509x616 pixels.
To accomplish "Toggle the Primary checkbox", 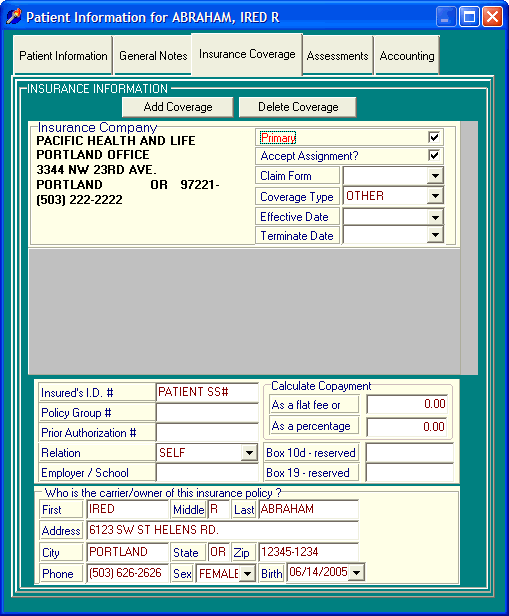I will click(434, 138).
